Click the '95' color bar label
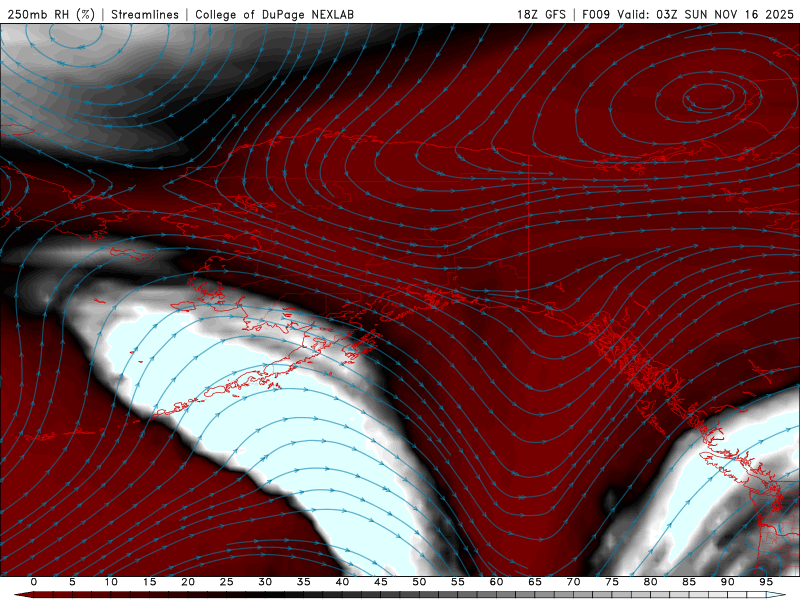The width and height of the screenshot is (800, 600). 766,582
